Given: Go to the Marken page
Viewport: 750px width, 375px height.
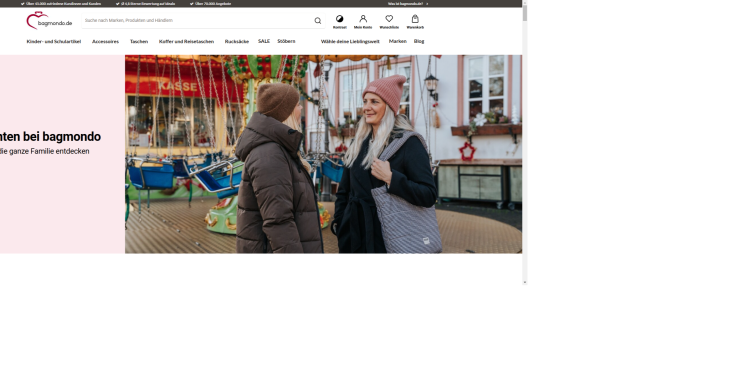Looking at the screenshot, I should (x=397, y=41).
